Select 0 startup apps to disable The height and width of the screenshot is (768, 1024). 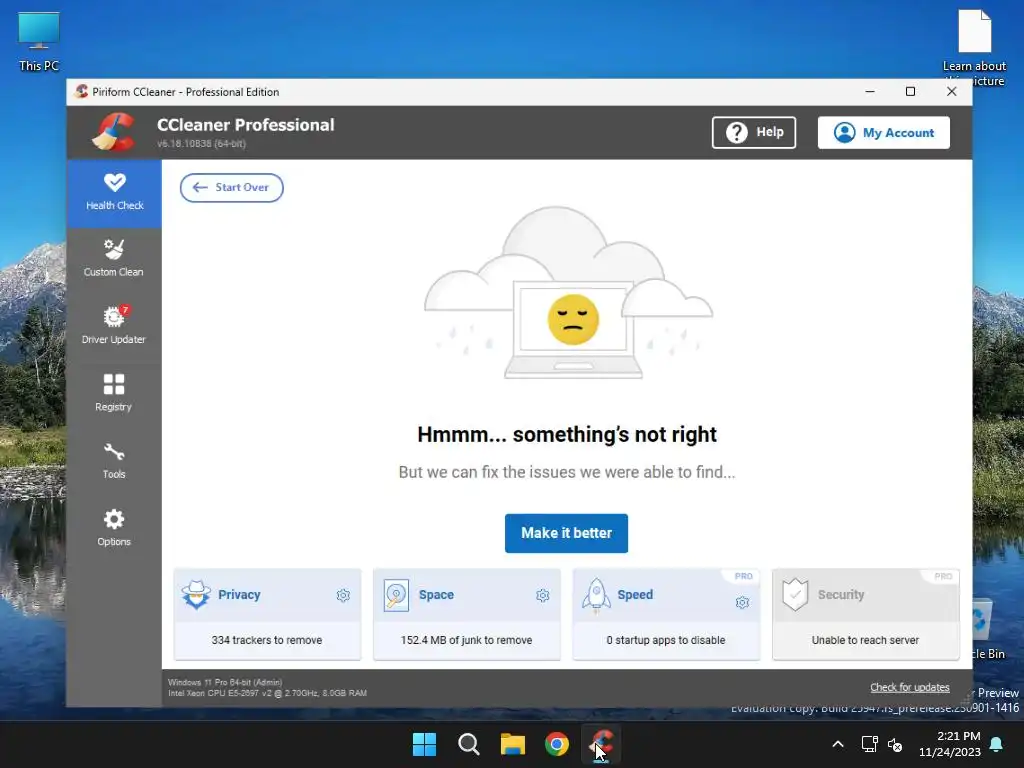click(665, 640)
